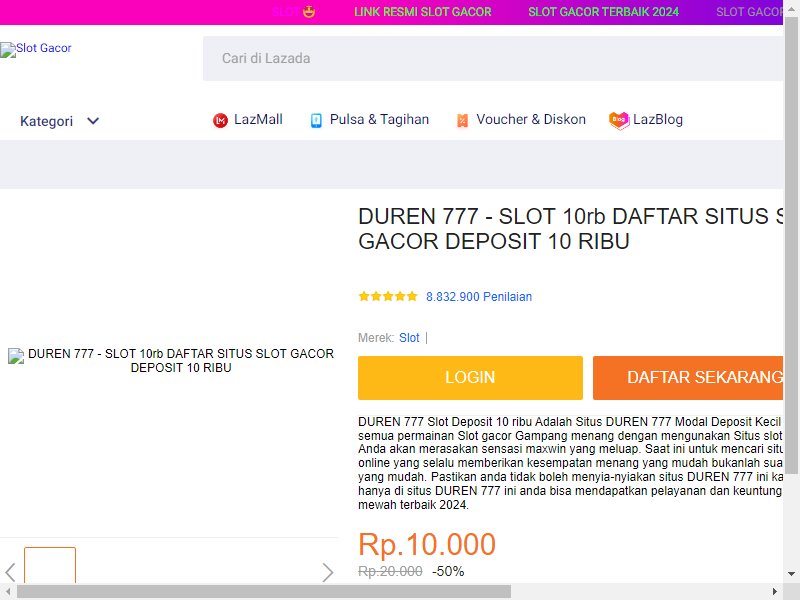800x600 pixels.
Task: Click the horizontal scrollbar thumb
Action: (x=264, y=591)
